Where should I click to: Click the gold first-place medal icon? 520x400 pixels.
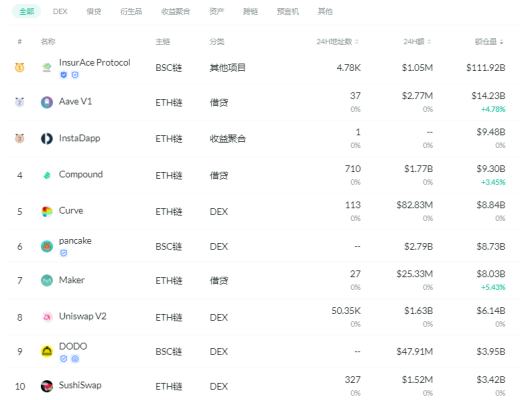click(x=20, y=67)
